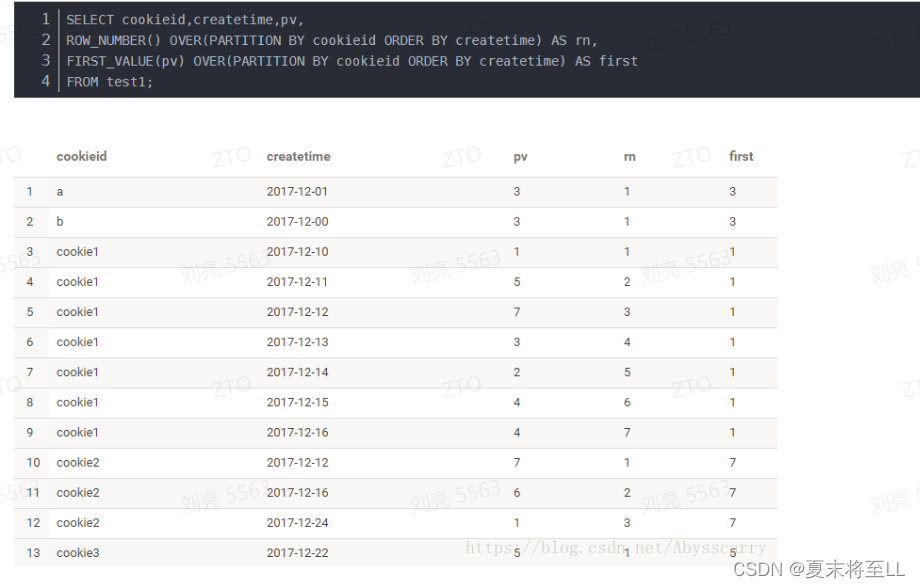Click date cell 2017-12-00
This screenshot has height=588, width=920.
pos(297,222)
